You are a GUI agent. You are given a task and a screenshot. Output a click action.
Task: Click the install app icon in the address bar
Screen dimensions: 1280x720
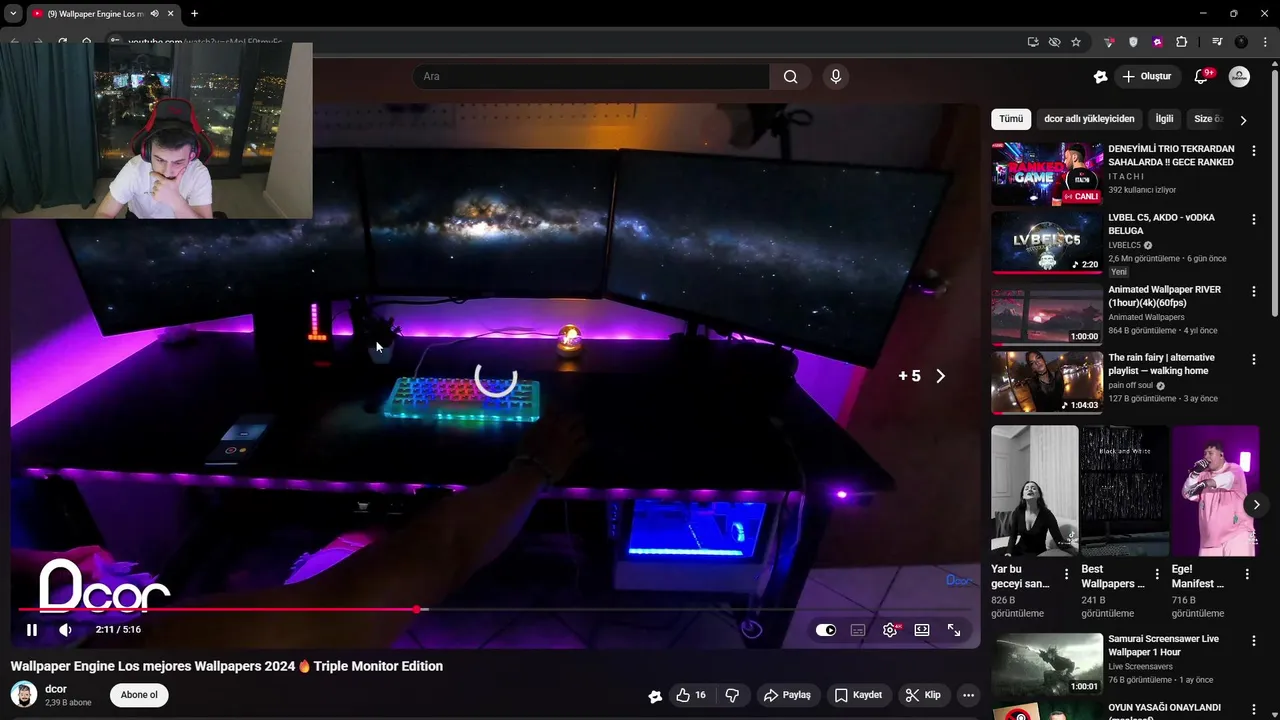point(1033,42)
